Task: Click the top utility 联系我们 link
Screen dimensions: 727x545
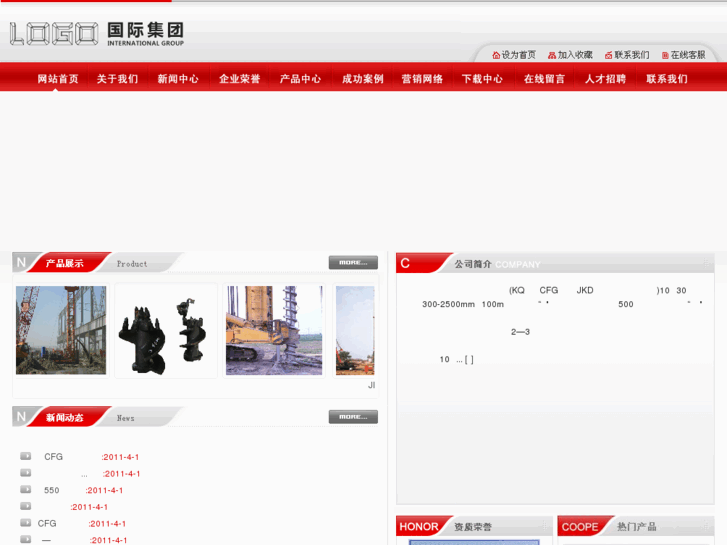Action: pos(631,55)
